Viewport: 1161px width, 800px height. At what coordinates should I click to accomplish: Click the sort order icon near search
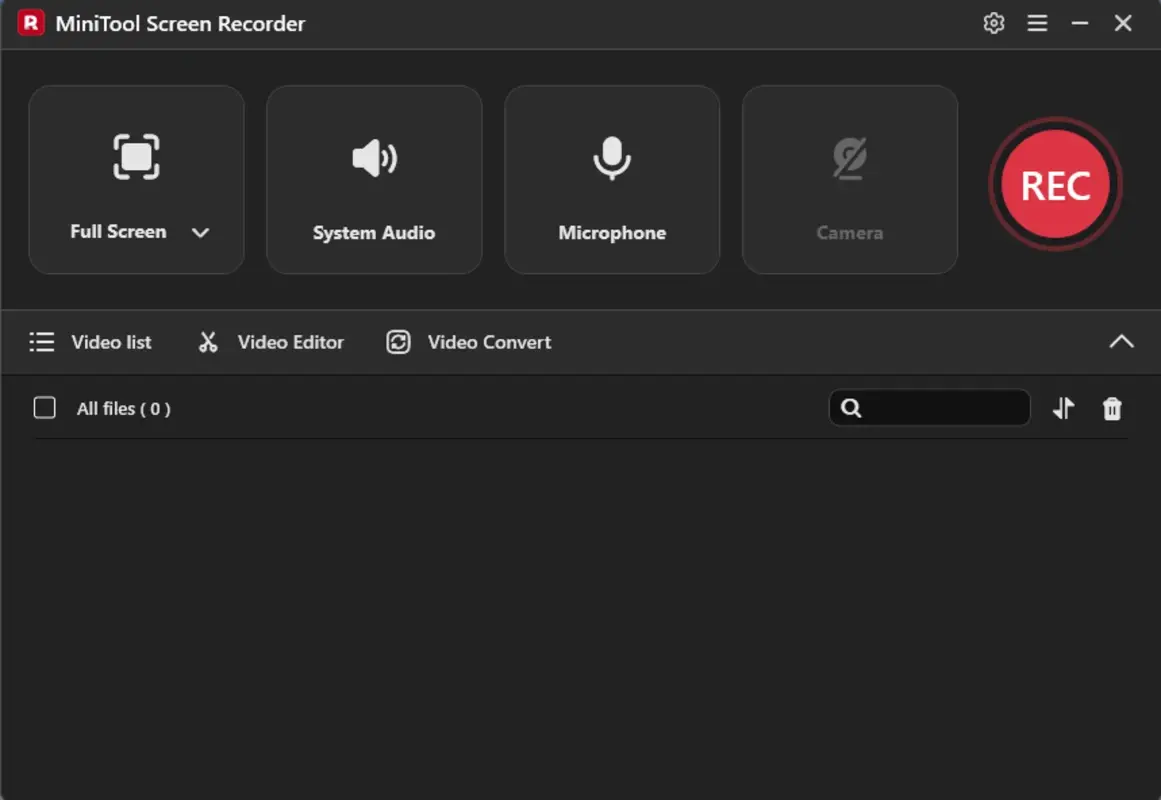(x=1063, y=408)
